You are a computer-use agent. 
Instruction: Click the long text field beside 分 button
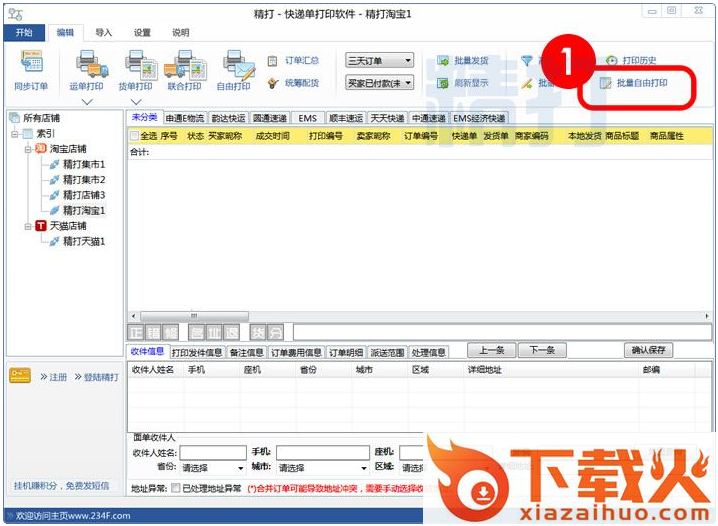click(502, 332)
